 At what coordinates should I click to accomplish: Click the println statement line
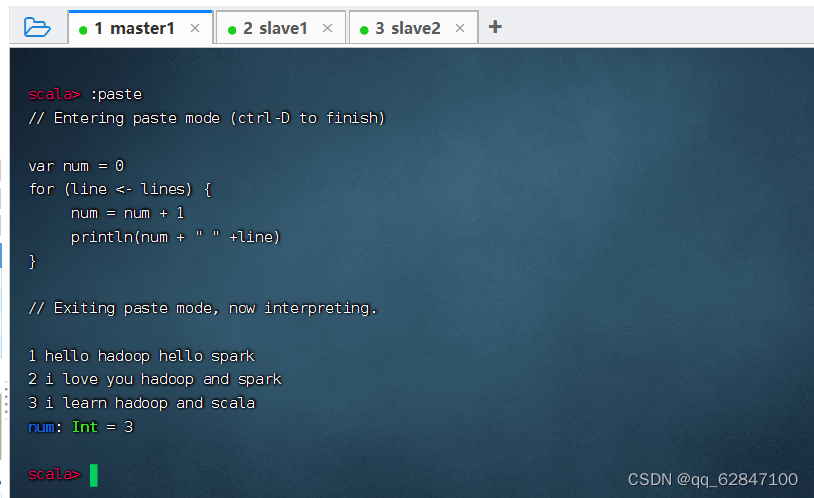pos(175,237)
